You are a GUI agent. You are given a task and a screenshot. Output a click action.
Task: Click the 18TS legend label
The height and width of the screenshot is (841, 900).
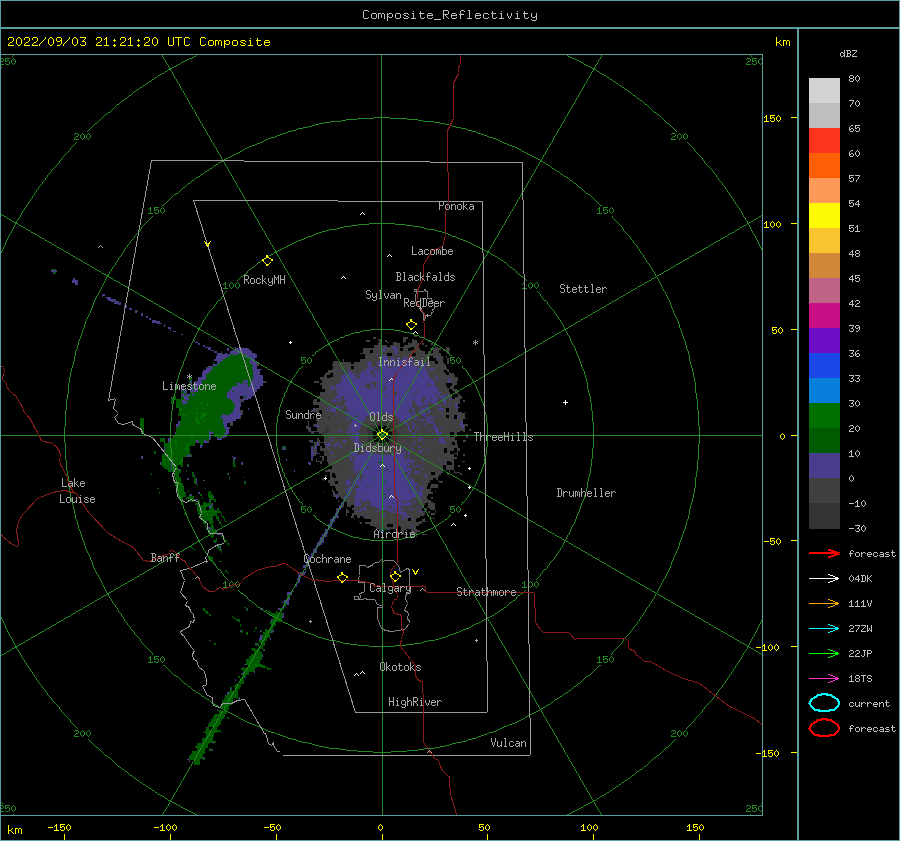[860, 679]
